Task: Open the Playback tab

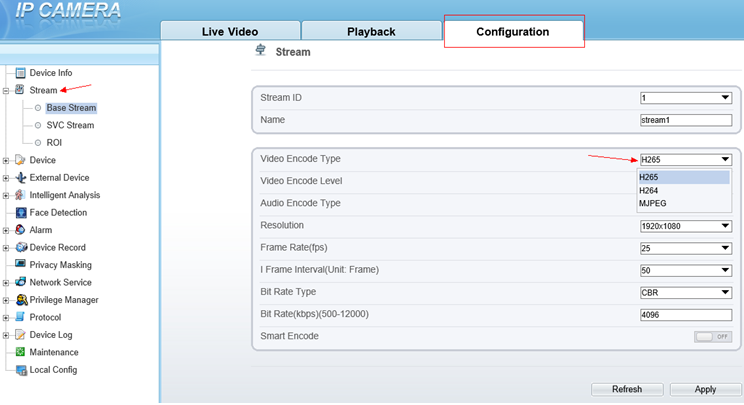Action: tap(371, 32)
